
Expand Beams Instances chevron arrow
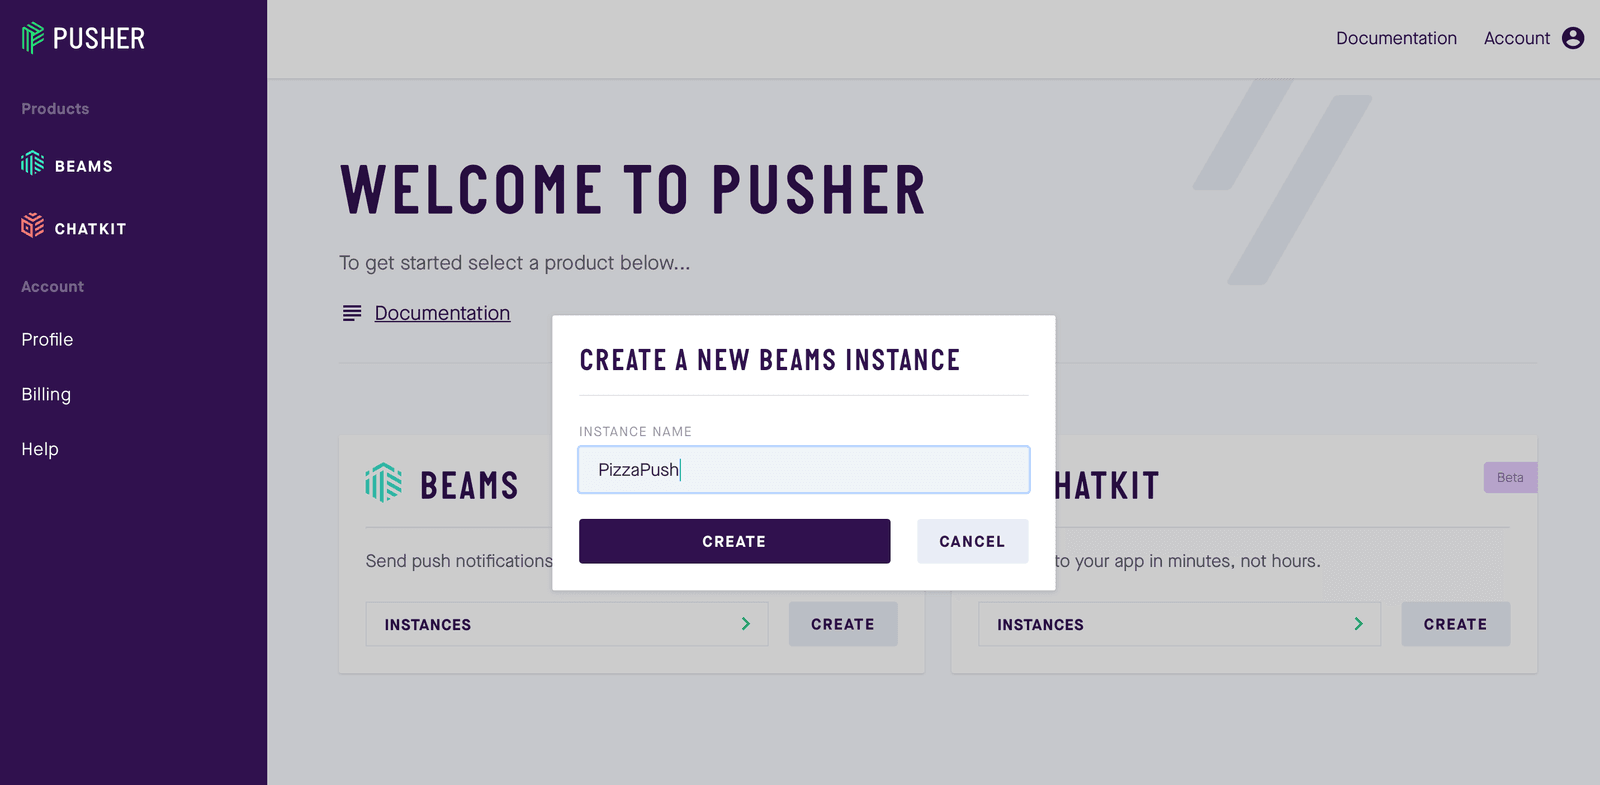pos(745,624)
